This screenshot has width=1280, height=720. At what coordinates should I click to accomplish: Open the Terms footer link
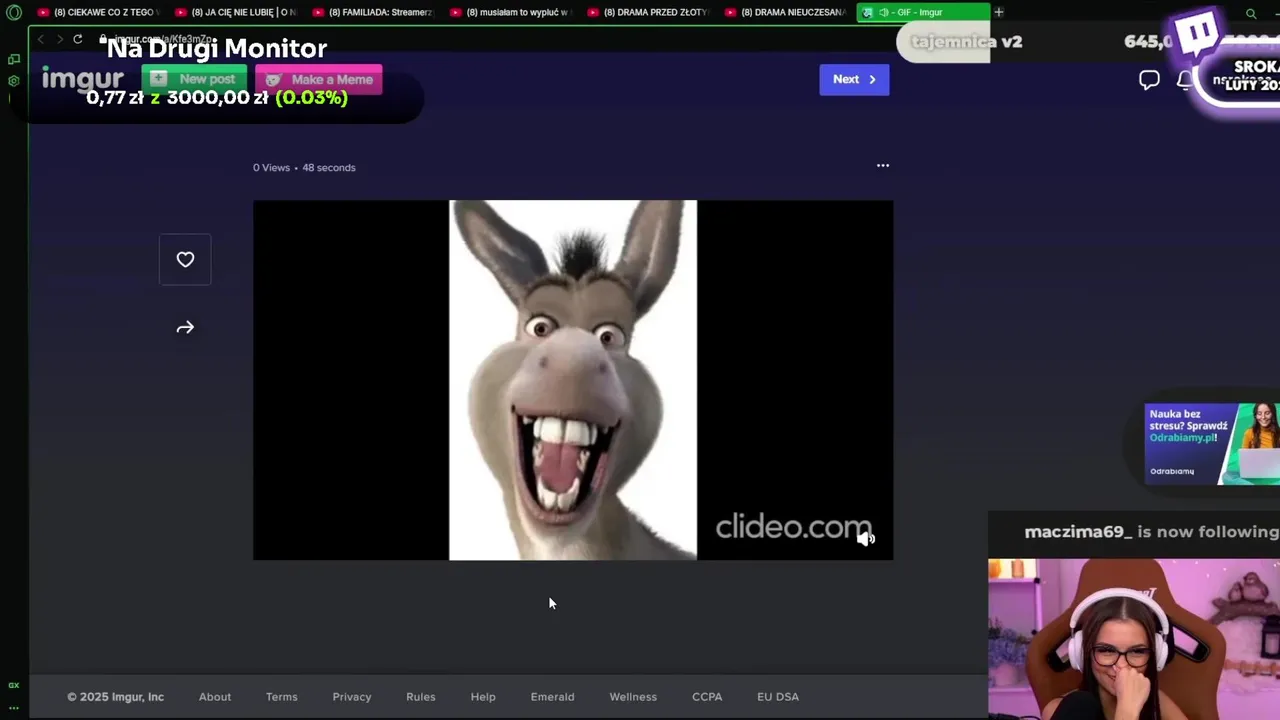(x=282, y=697)
